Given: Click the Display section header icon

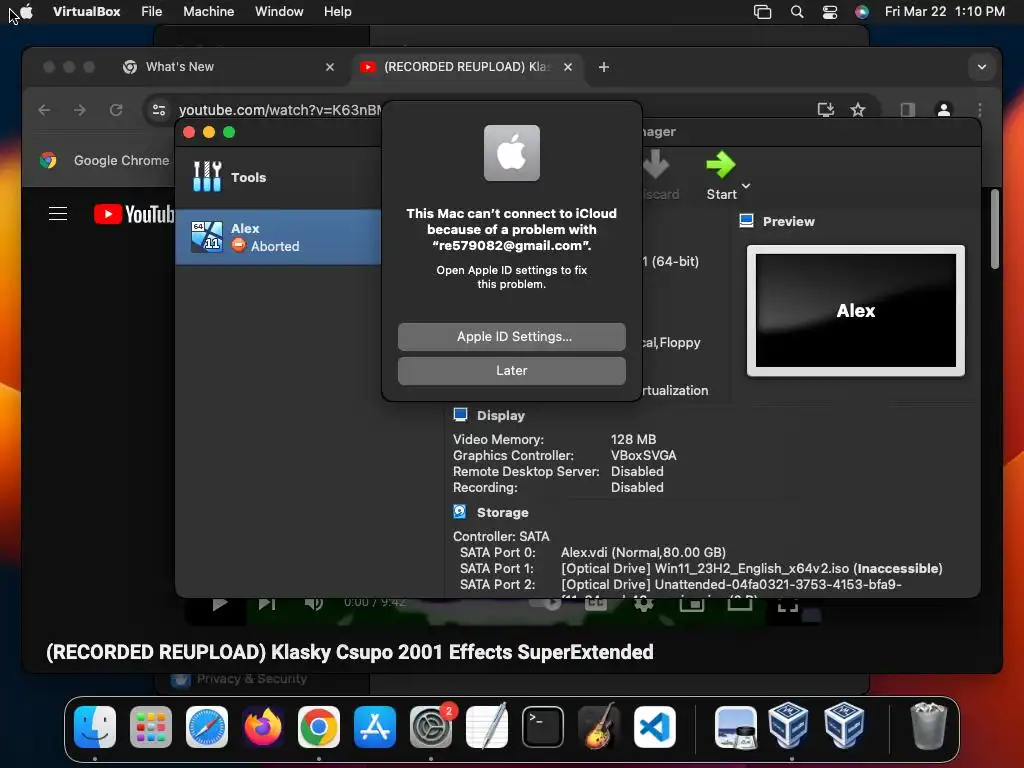Looking at the screenshot, I should (460, 415).
